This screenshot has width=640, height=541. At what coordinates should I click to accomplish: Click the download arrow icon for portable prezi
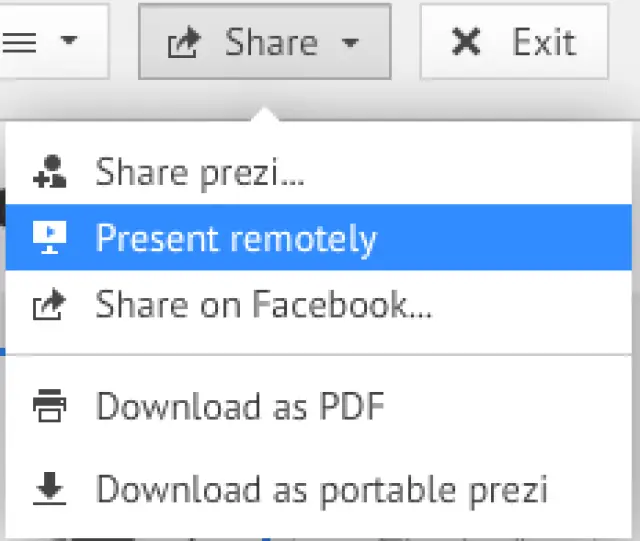click(x=49, y=488)
